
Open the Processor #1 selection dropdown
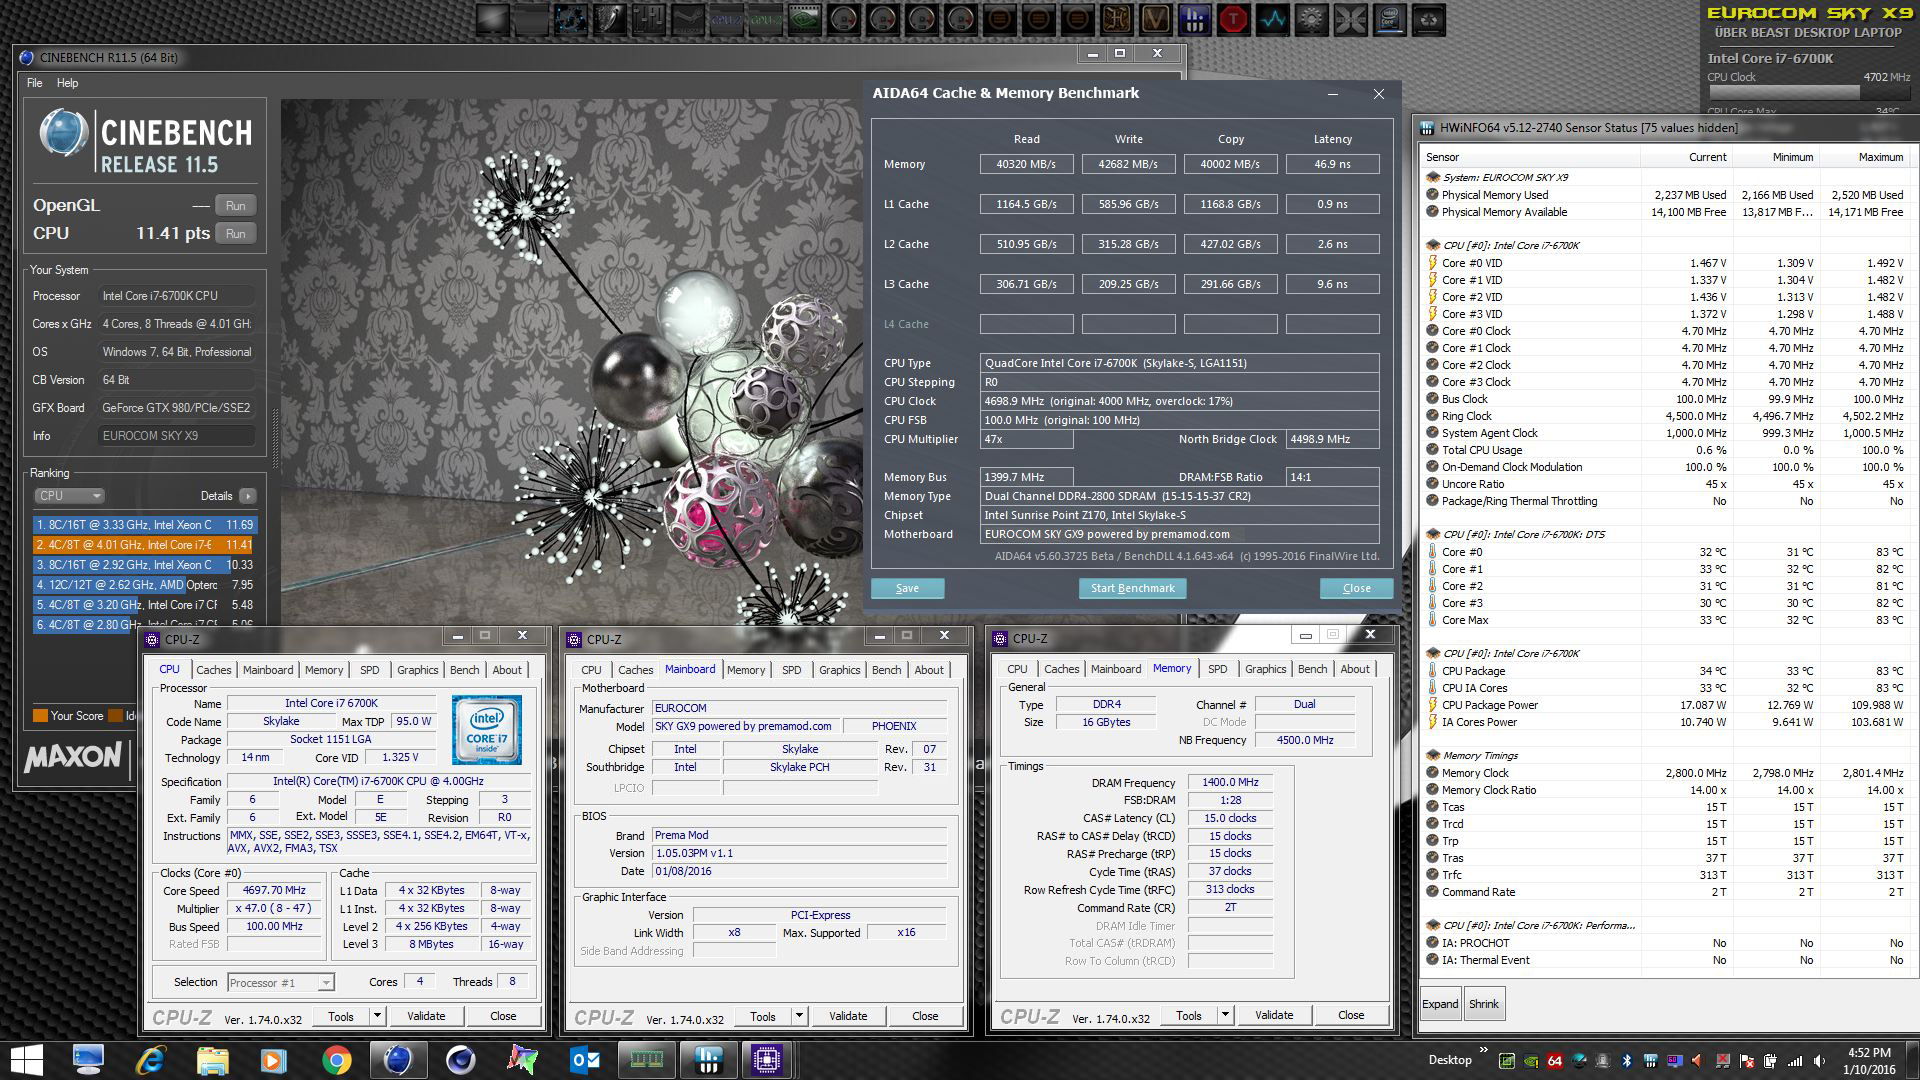281,983
